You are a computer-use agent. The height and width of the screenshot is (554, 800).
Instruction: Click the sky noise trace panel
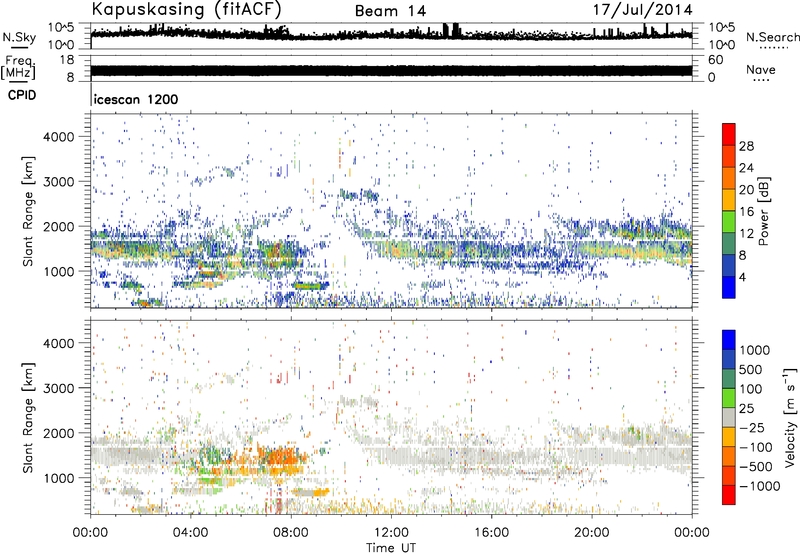click(x=391, y=36)
